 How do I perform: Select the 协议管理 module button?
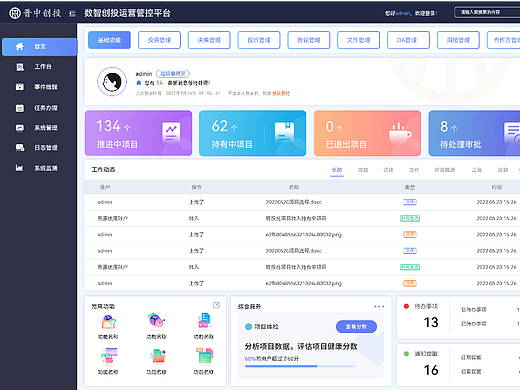pos(309,40)
